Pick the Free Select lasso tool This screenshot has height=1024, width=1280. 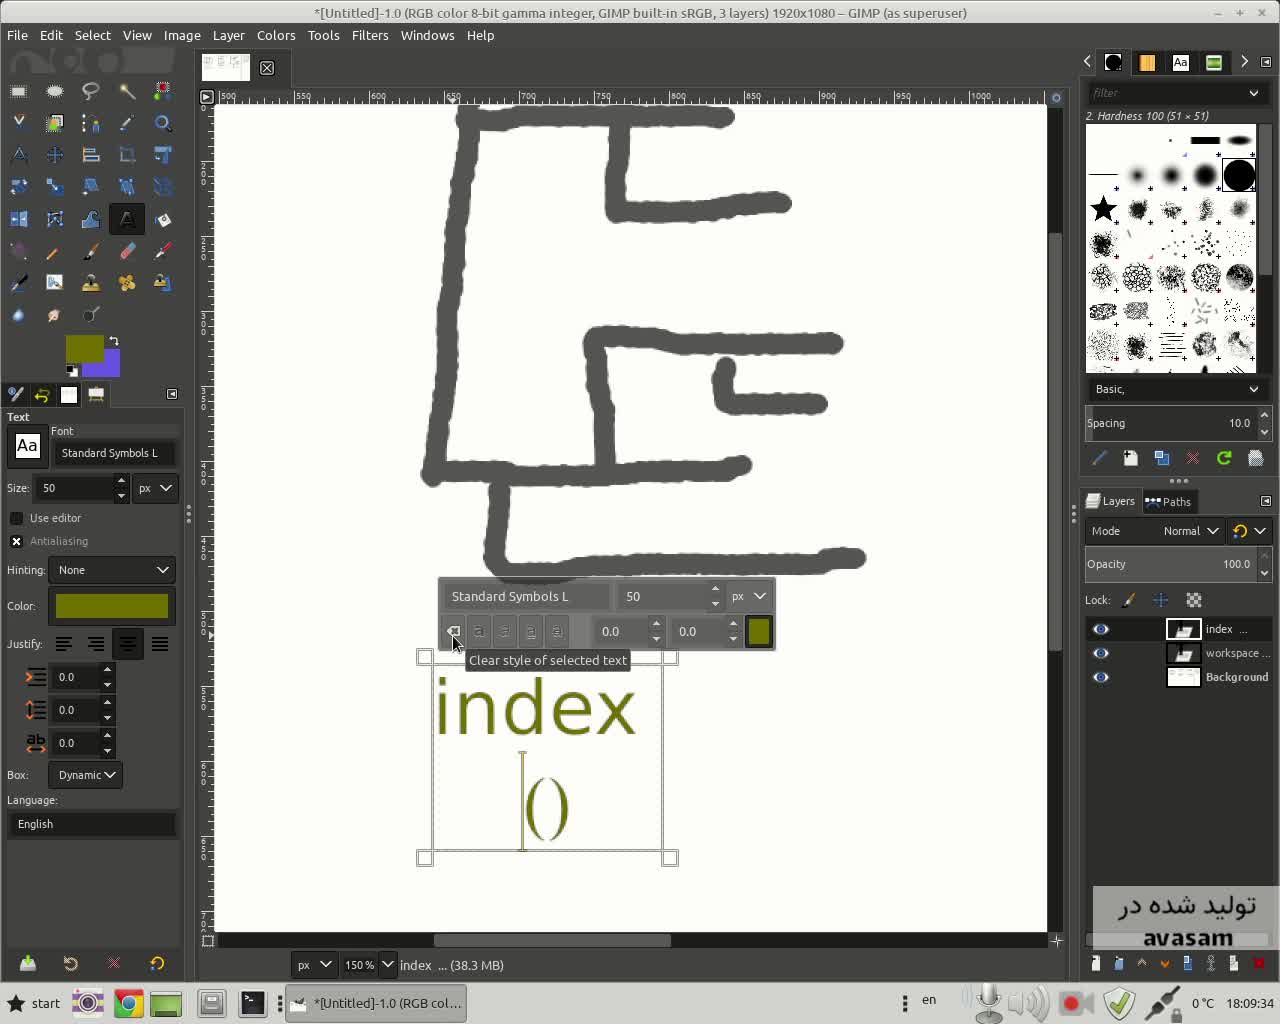91,91
